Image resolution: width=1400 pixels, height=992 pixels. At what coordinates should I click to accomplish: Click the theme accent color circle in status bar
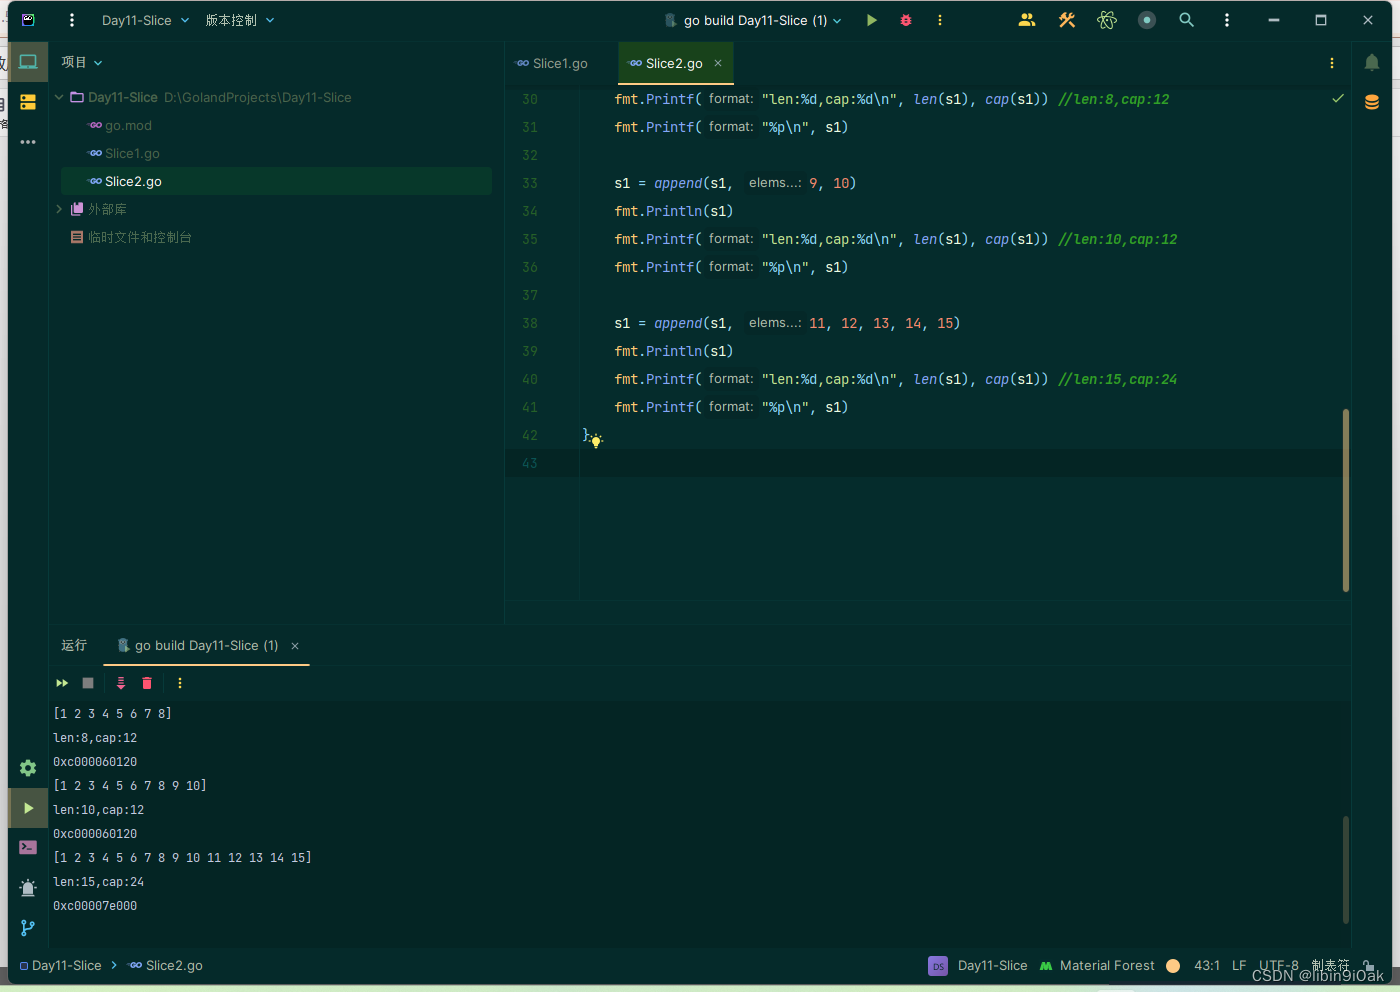(1173, 965)
